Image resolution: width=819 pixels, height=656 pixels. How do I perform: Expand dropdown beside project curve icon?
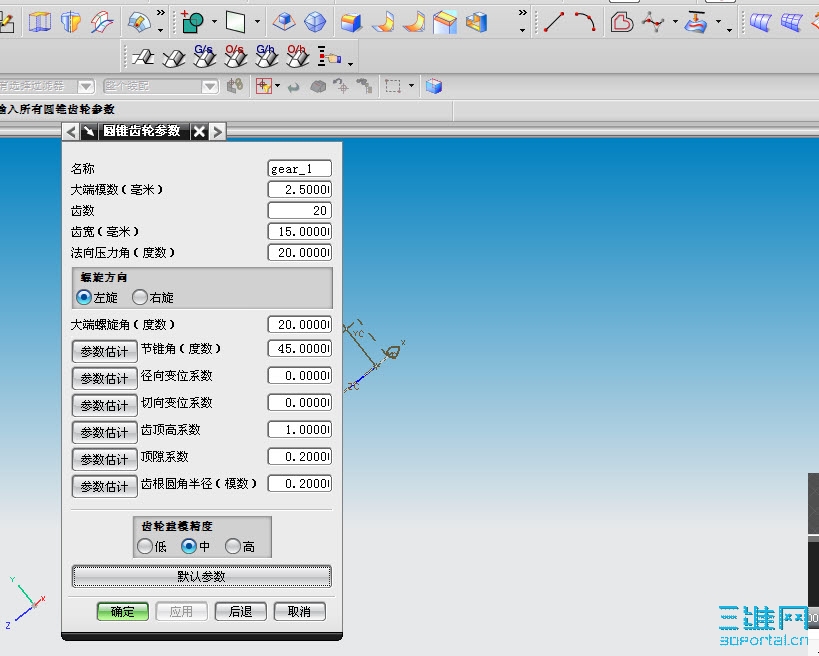pyautogui.click(x=719, y=22)
